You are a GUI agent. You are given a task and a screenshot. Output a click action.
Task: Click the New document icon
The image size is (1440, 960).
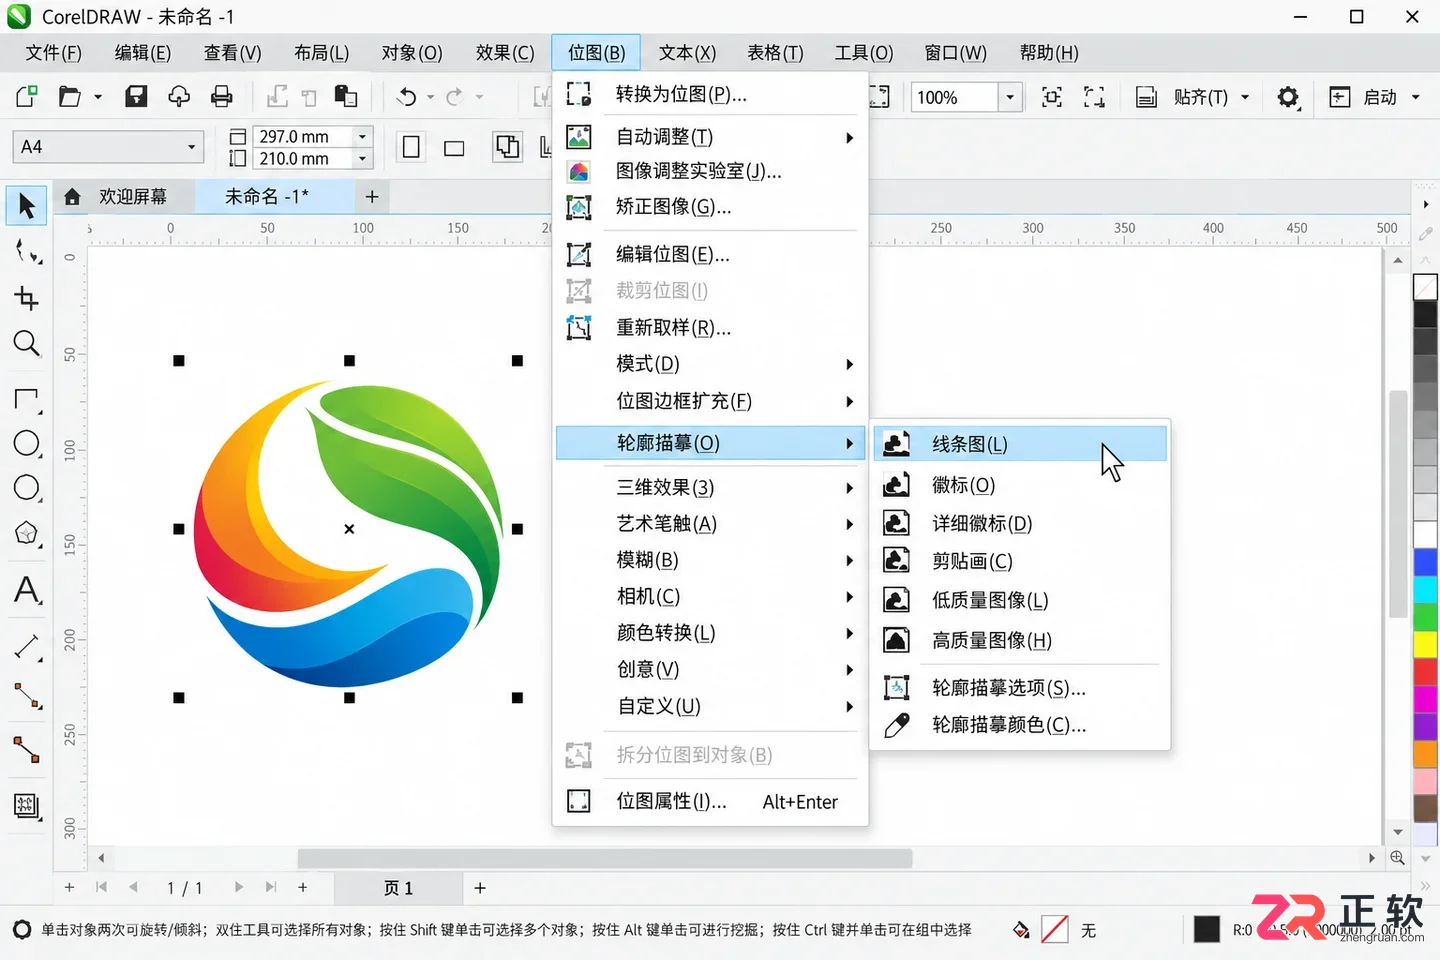pyautogui.click(x=27, y=97)
